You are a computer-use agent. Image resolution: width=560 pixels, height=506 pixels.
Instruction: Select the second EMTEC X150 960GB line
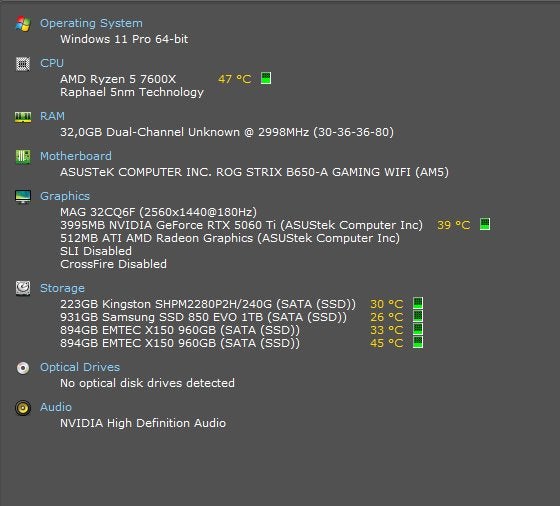tap(180, 343)
